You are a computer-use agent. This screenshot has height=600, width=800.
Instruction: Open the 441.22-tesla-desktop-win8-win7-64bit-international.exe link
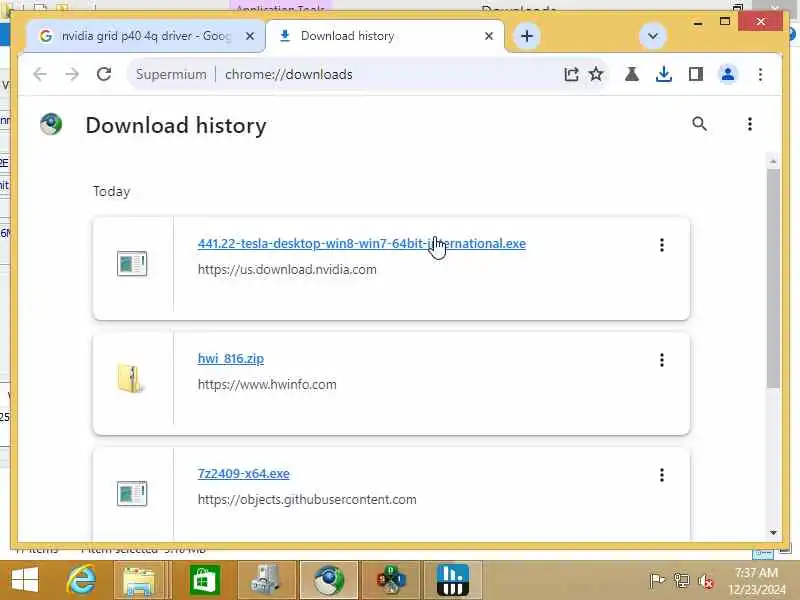point(362,244)
